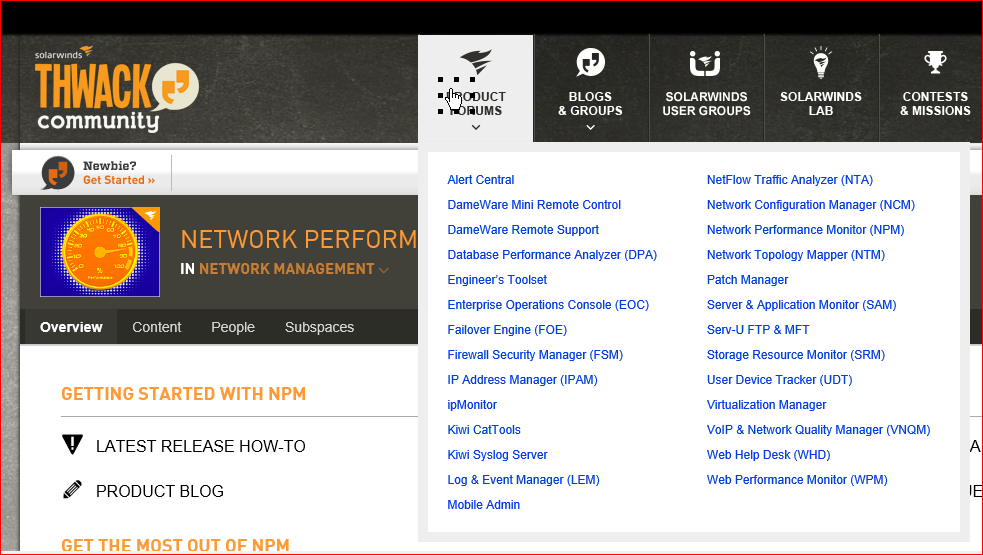The image size is (983, 555).
Task: Click 'Get the Most Out of NPM' heading
Action: pyautogui.click(x=176, y=545)
